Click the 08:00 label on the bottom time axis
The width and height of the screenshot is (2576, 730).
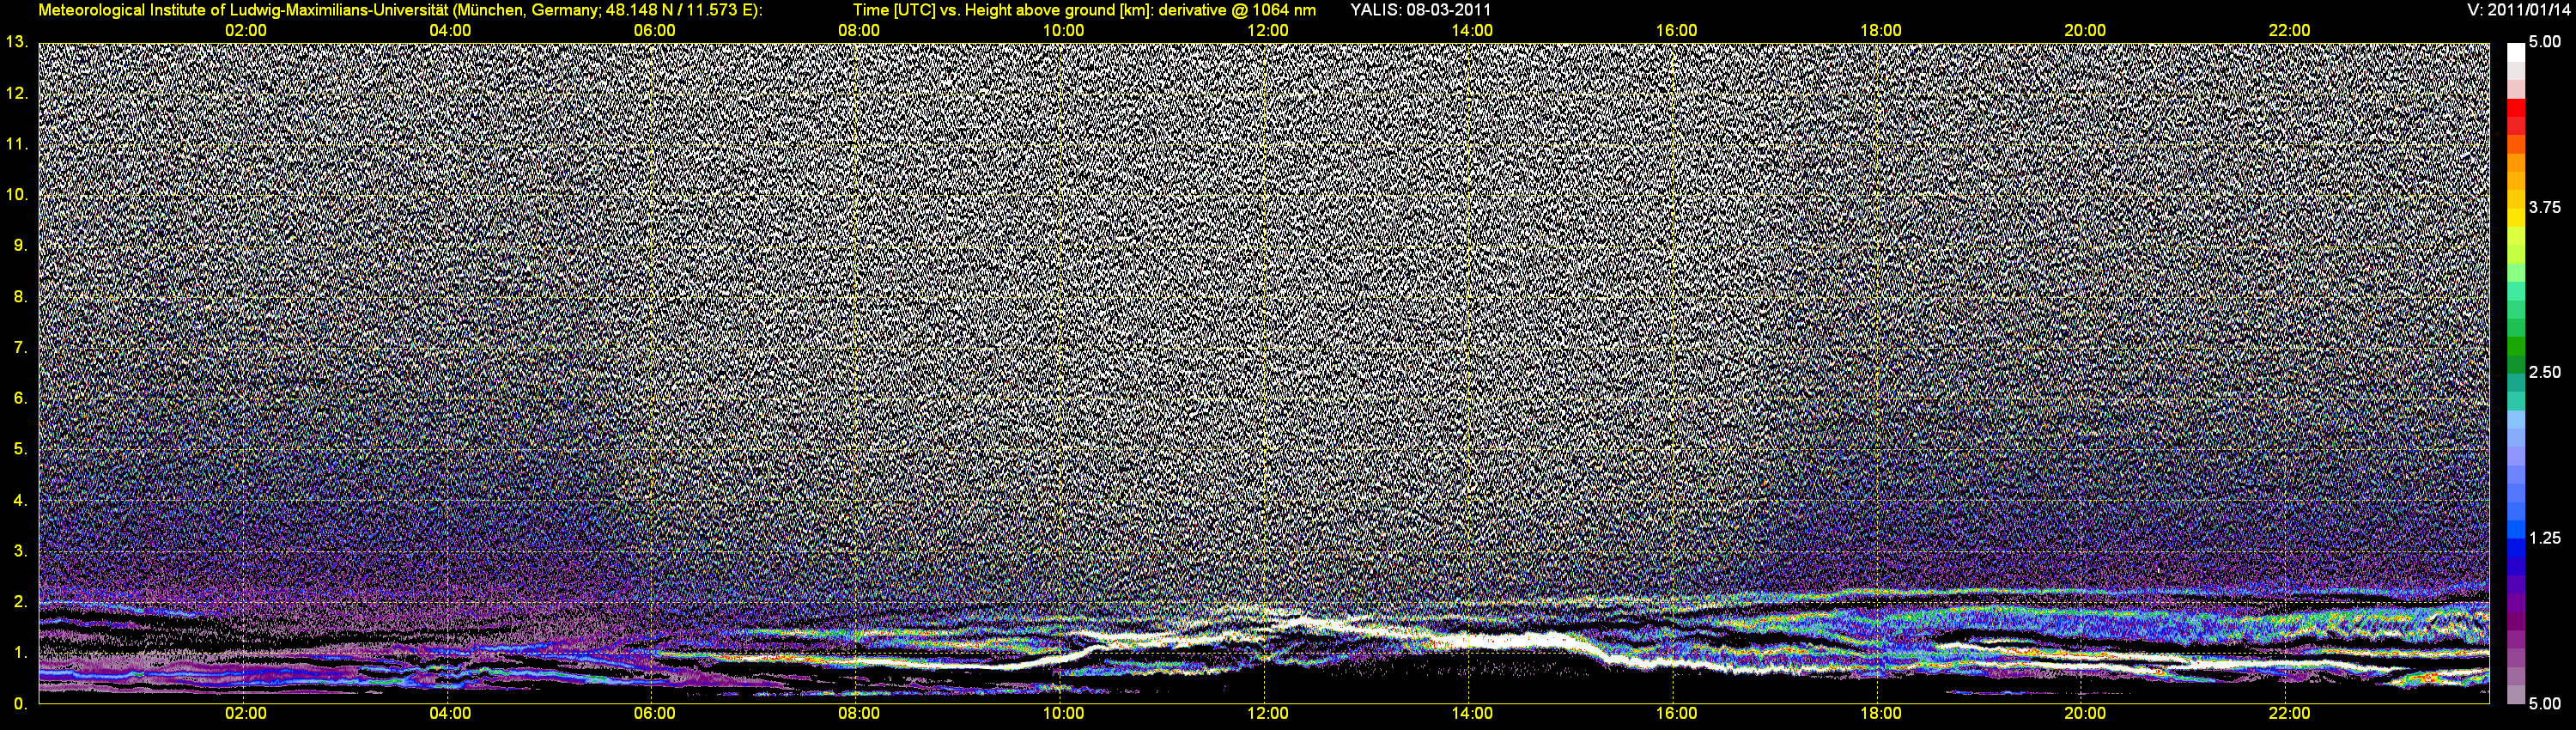tap(859, 714)
